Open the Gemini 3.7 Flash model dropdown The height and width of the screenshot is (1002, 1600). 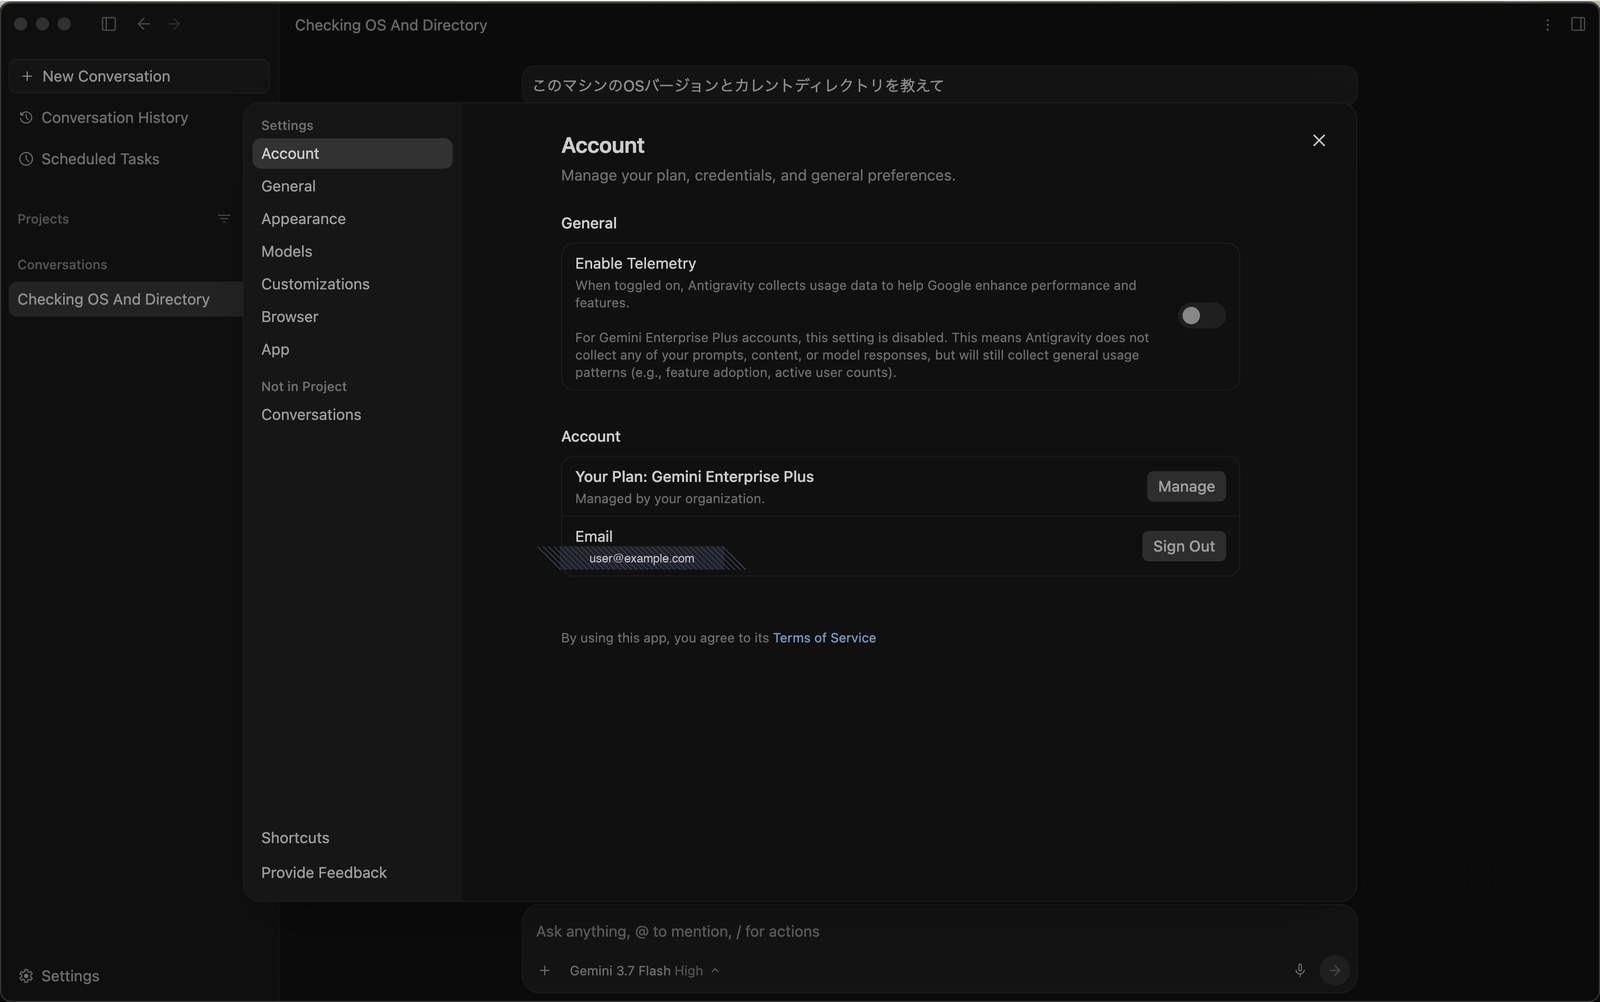coord(644,971)
